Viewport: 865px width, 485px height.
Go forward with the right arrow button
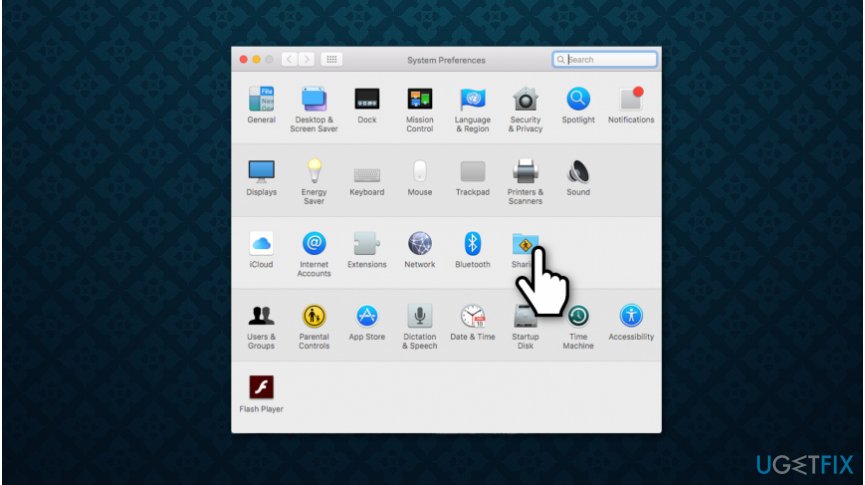click(x=307, y=60)
